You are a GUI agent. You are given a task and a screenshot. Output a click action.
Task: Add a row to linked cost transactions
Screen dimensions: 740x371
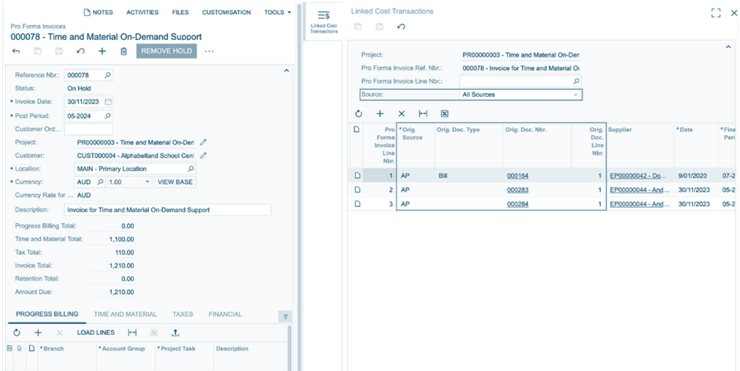(x=380, y=114)
